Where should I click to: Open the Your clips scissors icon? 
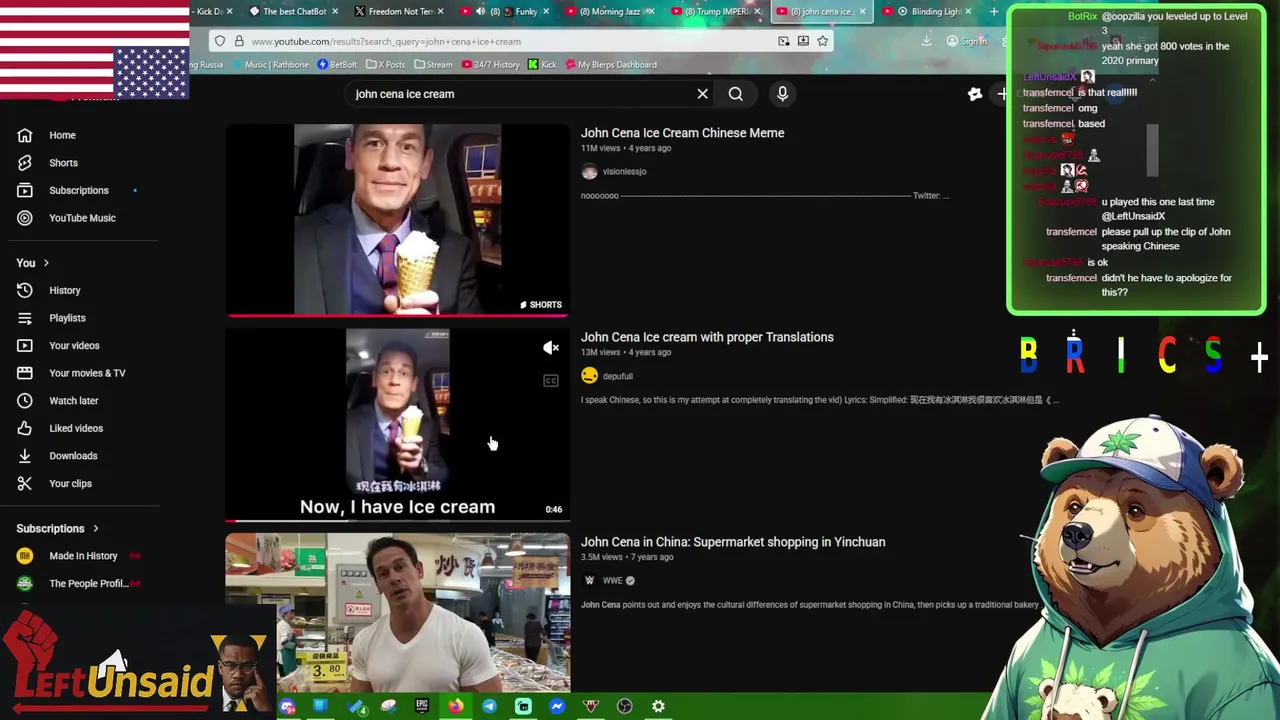click(25, 483)
